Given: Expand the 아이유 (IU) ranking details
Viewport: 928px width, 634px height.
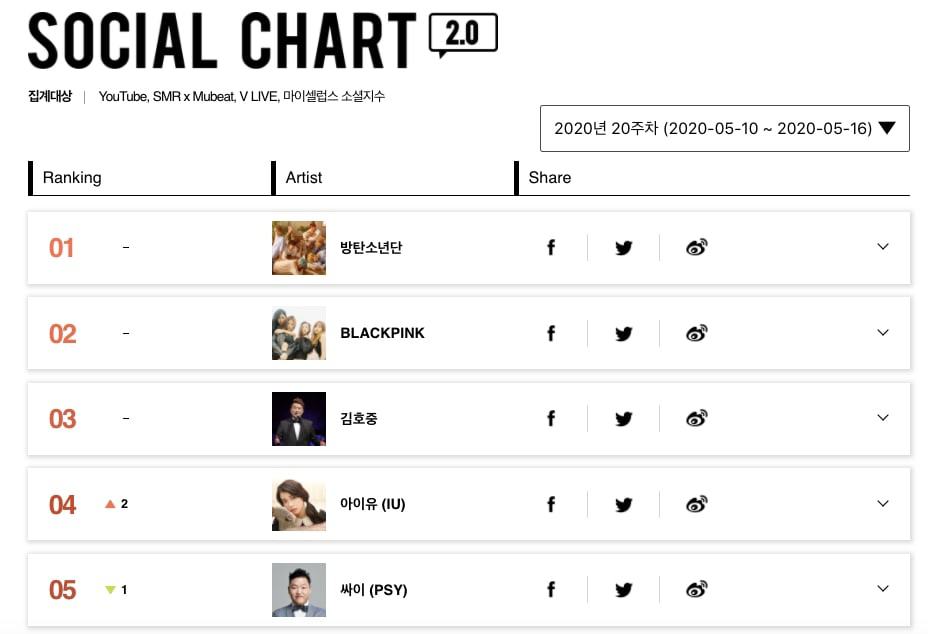Looking at the screenshot, I should [883, 504].
